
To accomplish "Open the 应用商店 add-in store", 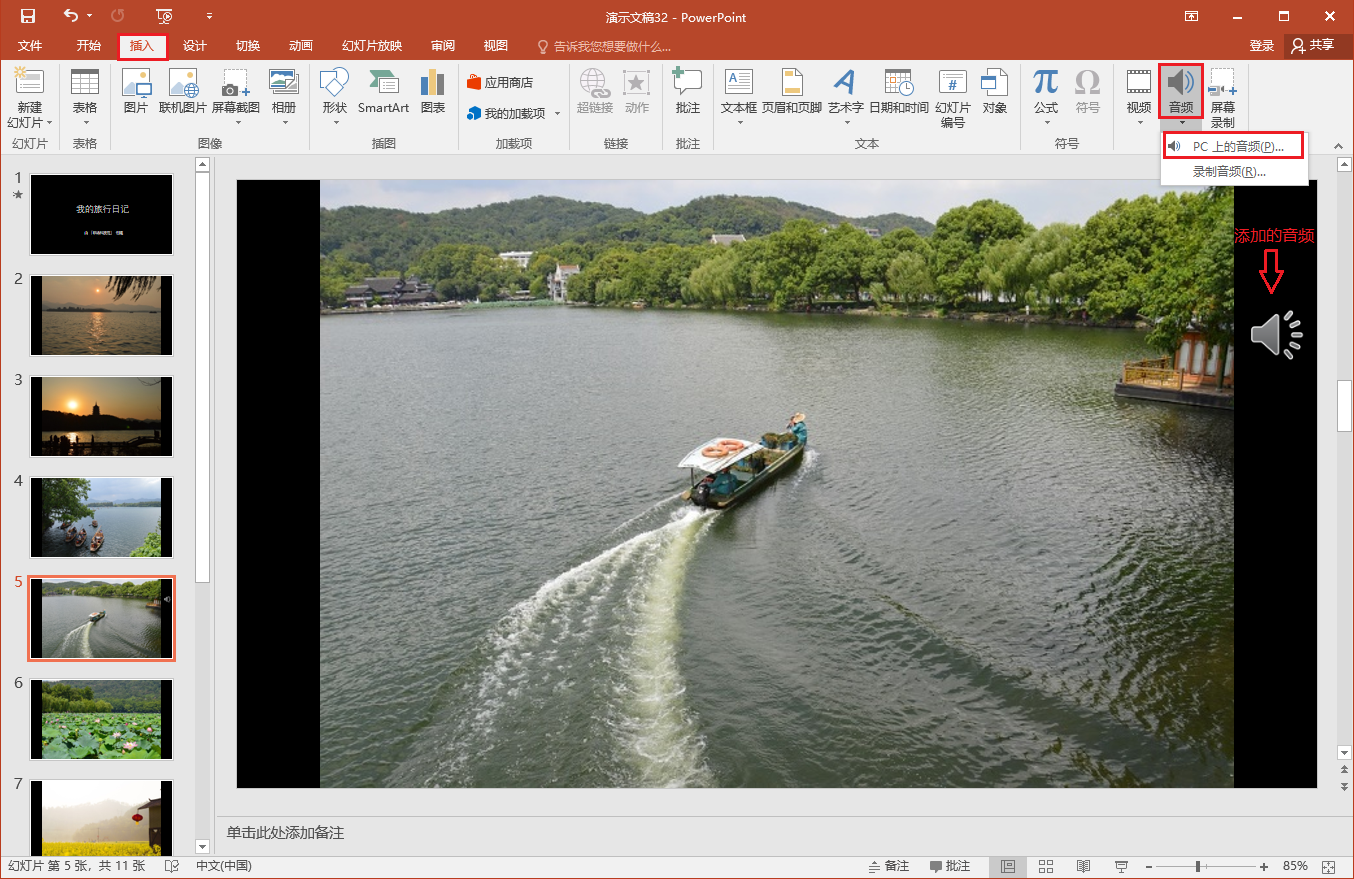I will 500,82.
